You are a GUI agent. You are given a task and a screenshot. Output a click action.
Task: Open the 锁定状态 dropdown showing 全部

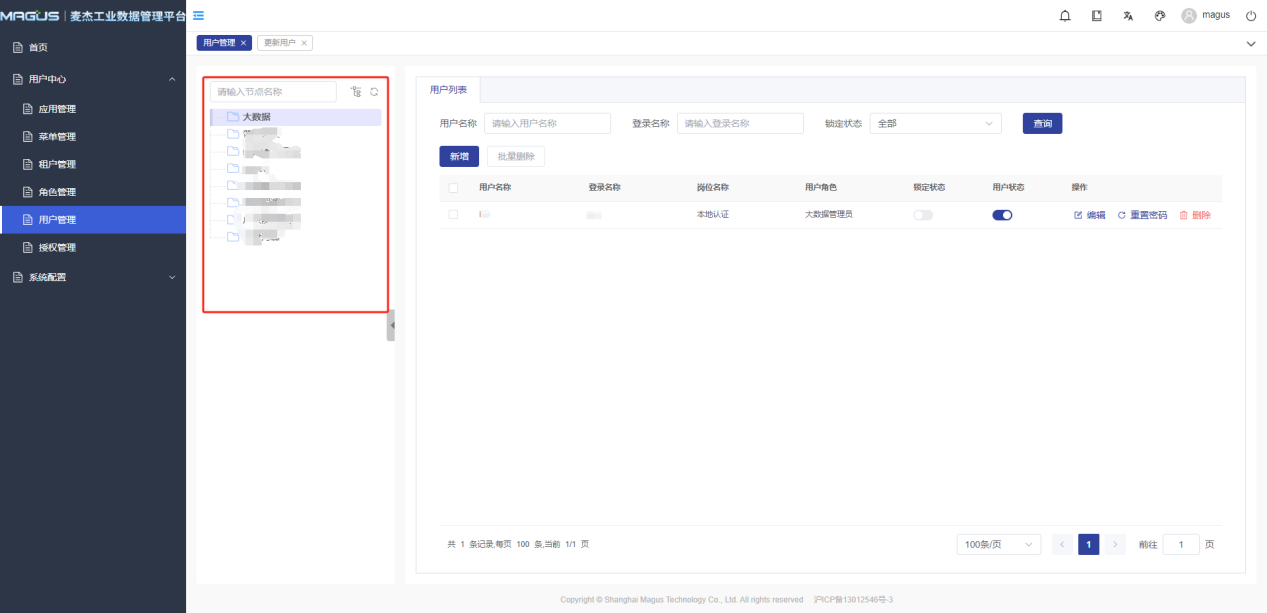click(x=935, y=124)
